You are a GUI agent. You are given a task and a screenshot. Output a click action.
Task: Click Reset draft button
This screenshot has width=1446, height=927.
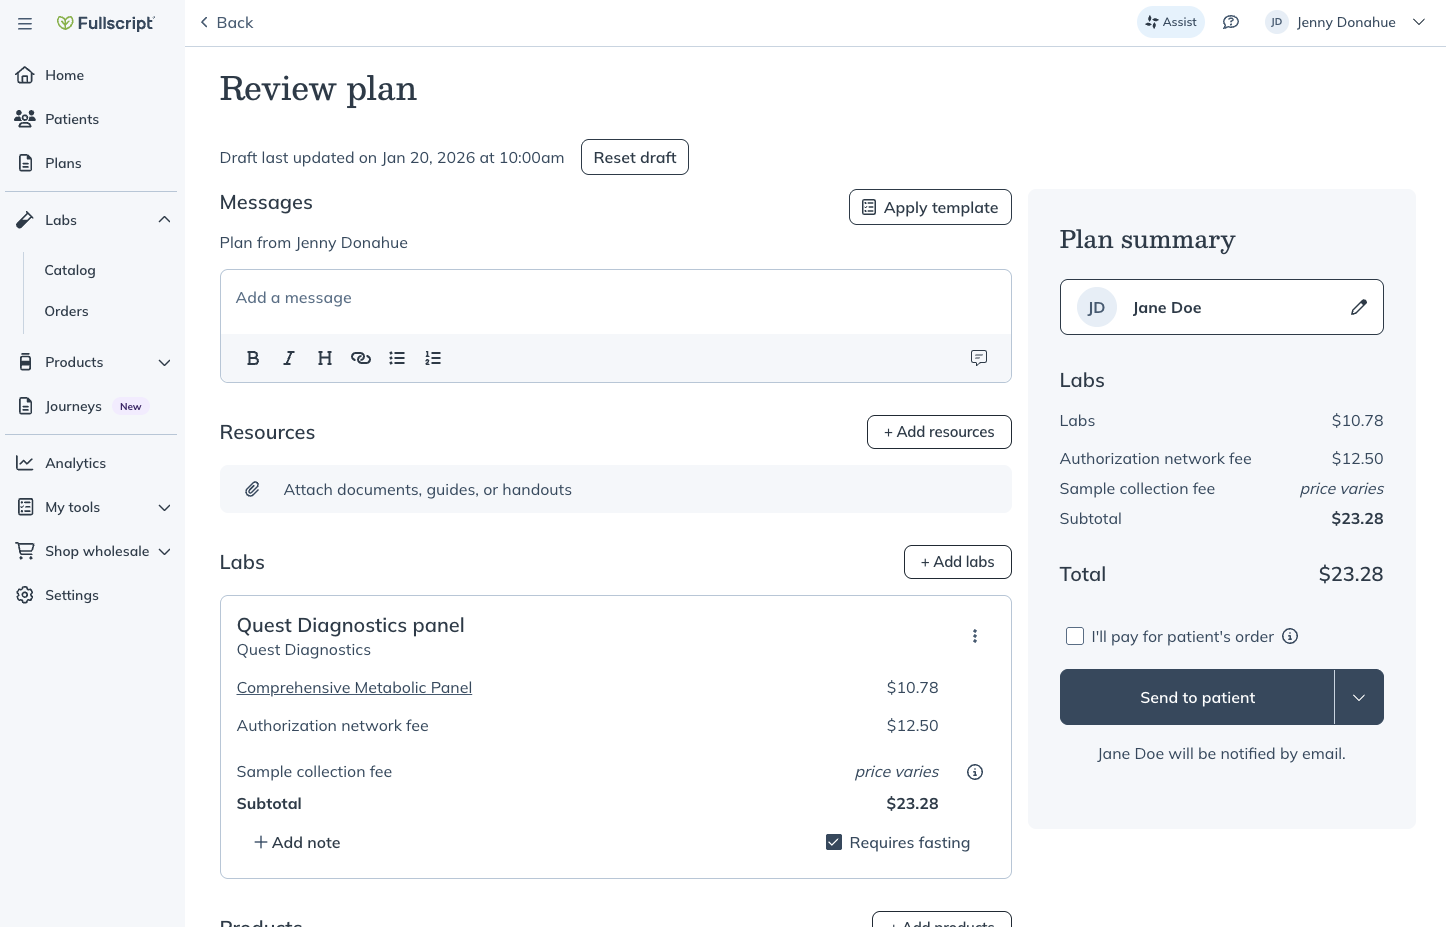tap(635, 157)
